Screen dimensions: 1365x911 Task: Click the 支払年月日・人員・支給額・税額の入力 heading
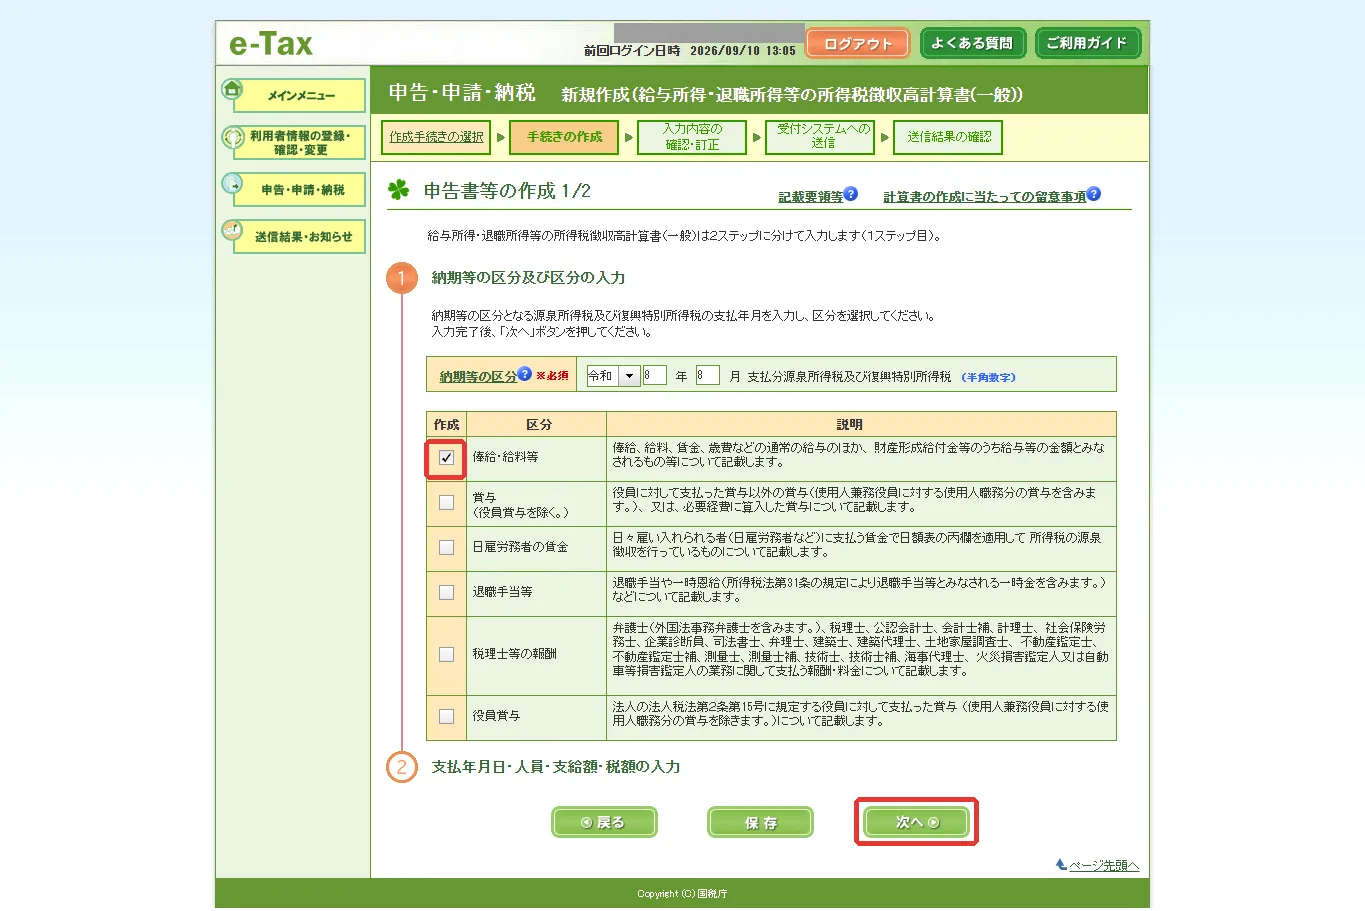[x=555, y=767]
